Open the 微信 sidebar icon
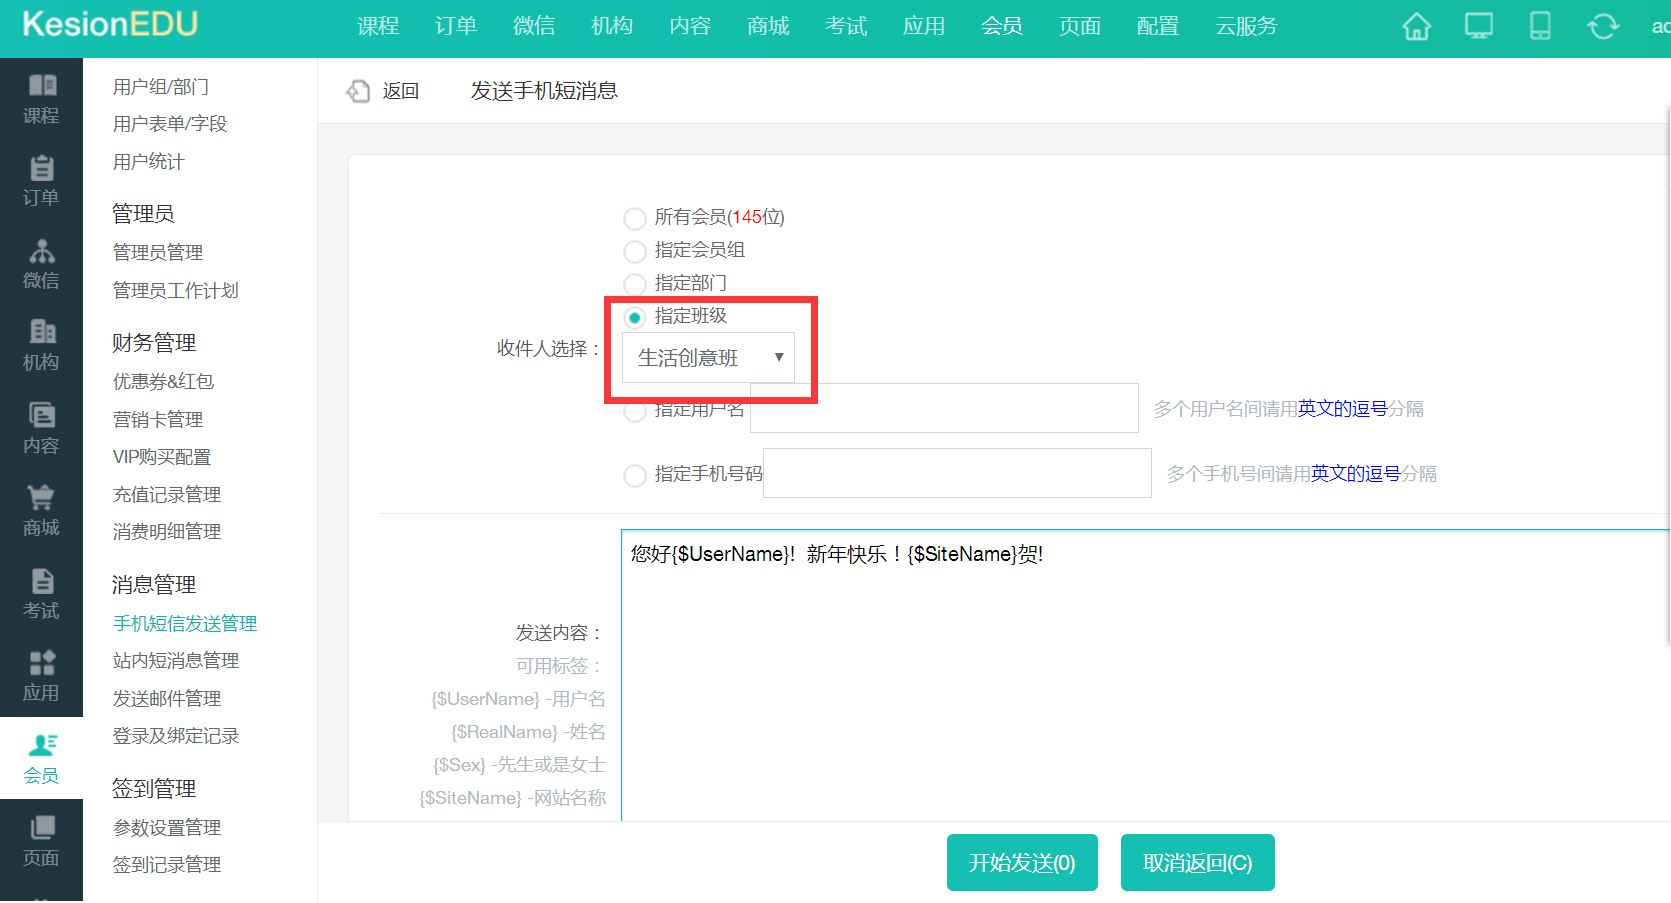 coord(41,263)
